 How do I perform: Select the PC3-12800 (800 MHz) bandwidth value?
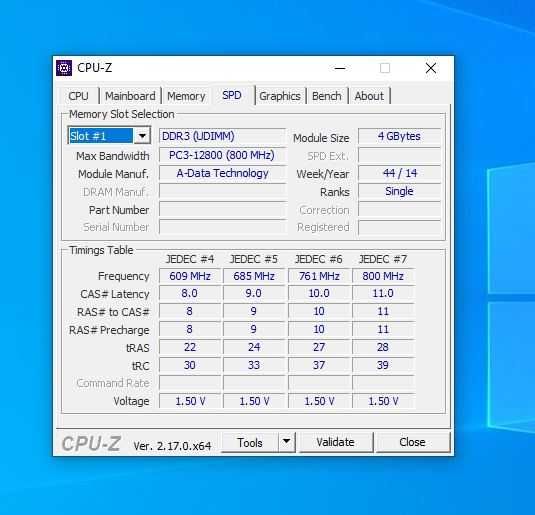point(222,155)
